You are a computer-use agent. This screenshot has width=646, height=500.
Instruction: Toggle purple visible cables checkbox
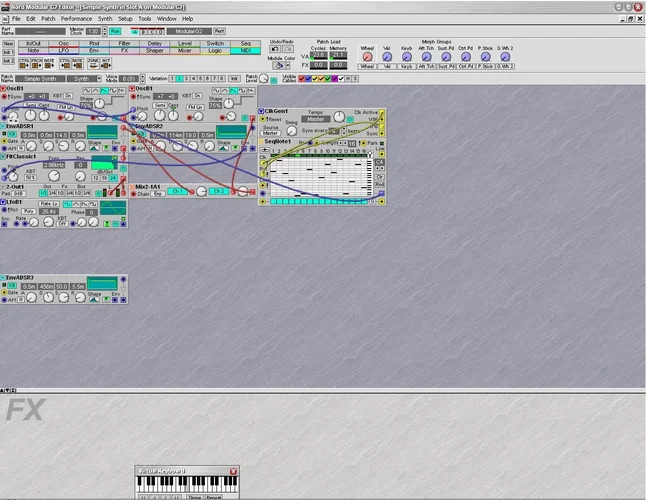tap(335, 79)
